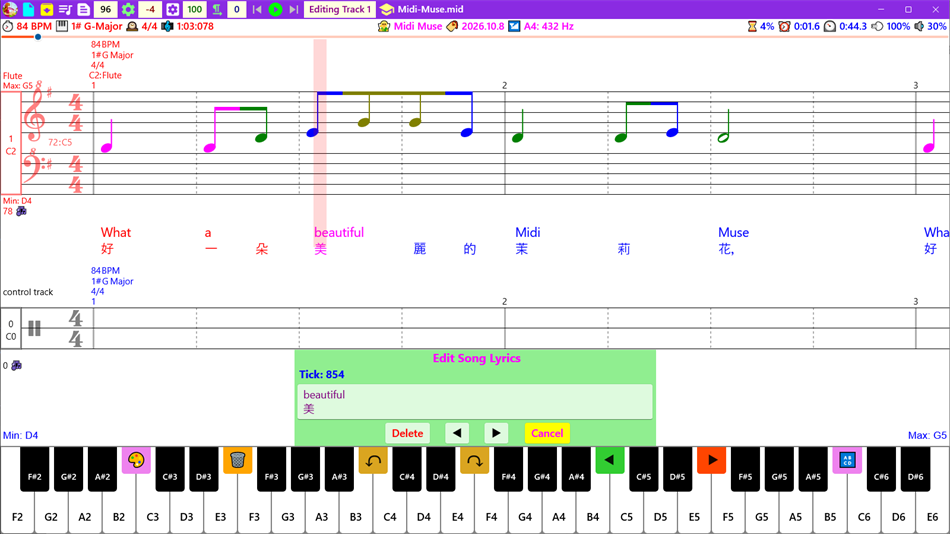Image resolution: width=950 pixels, height=534 pixels.
Task: Click the 30% speaker volume icon
Action: [x=919, y=26]
